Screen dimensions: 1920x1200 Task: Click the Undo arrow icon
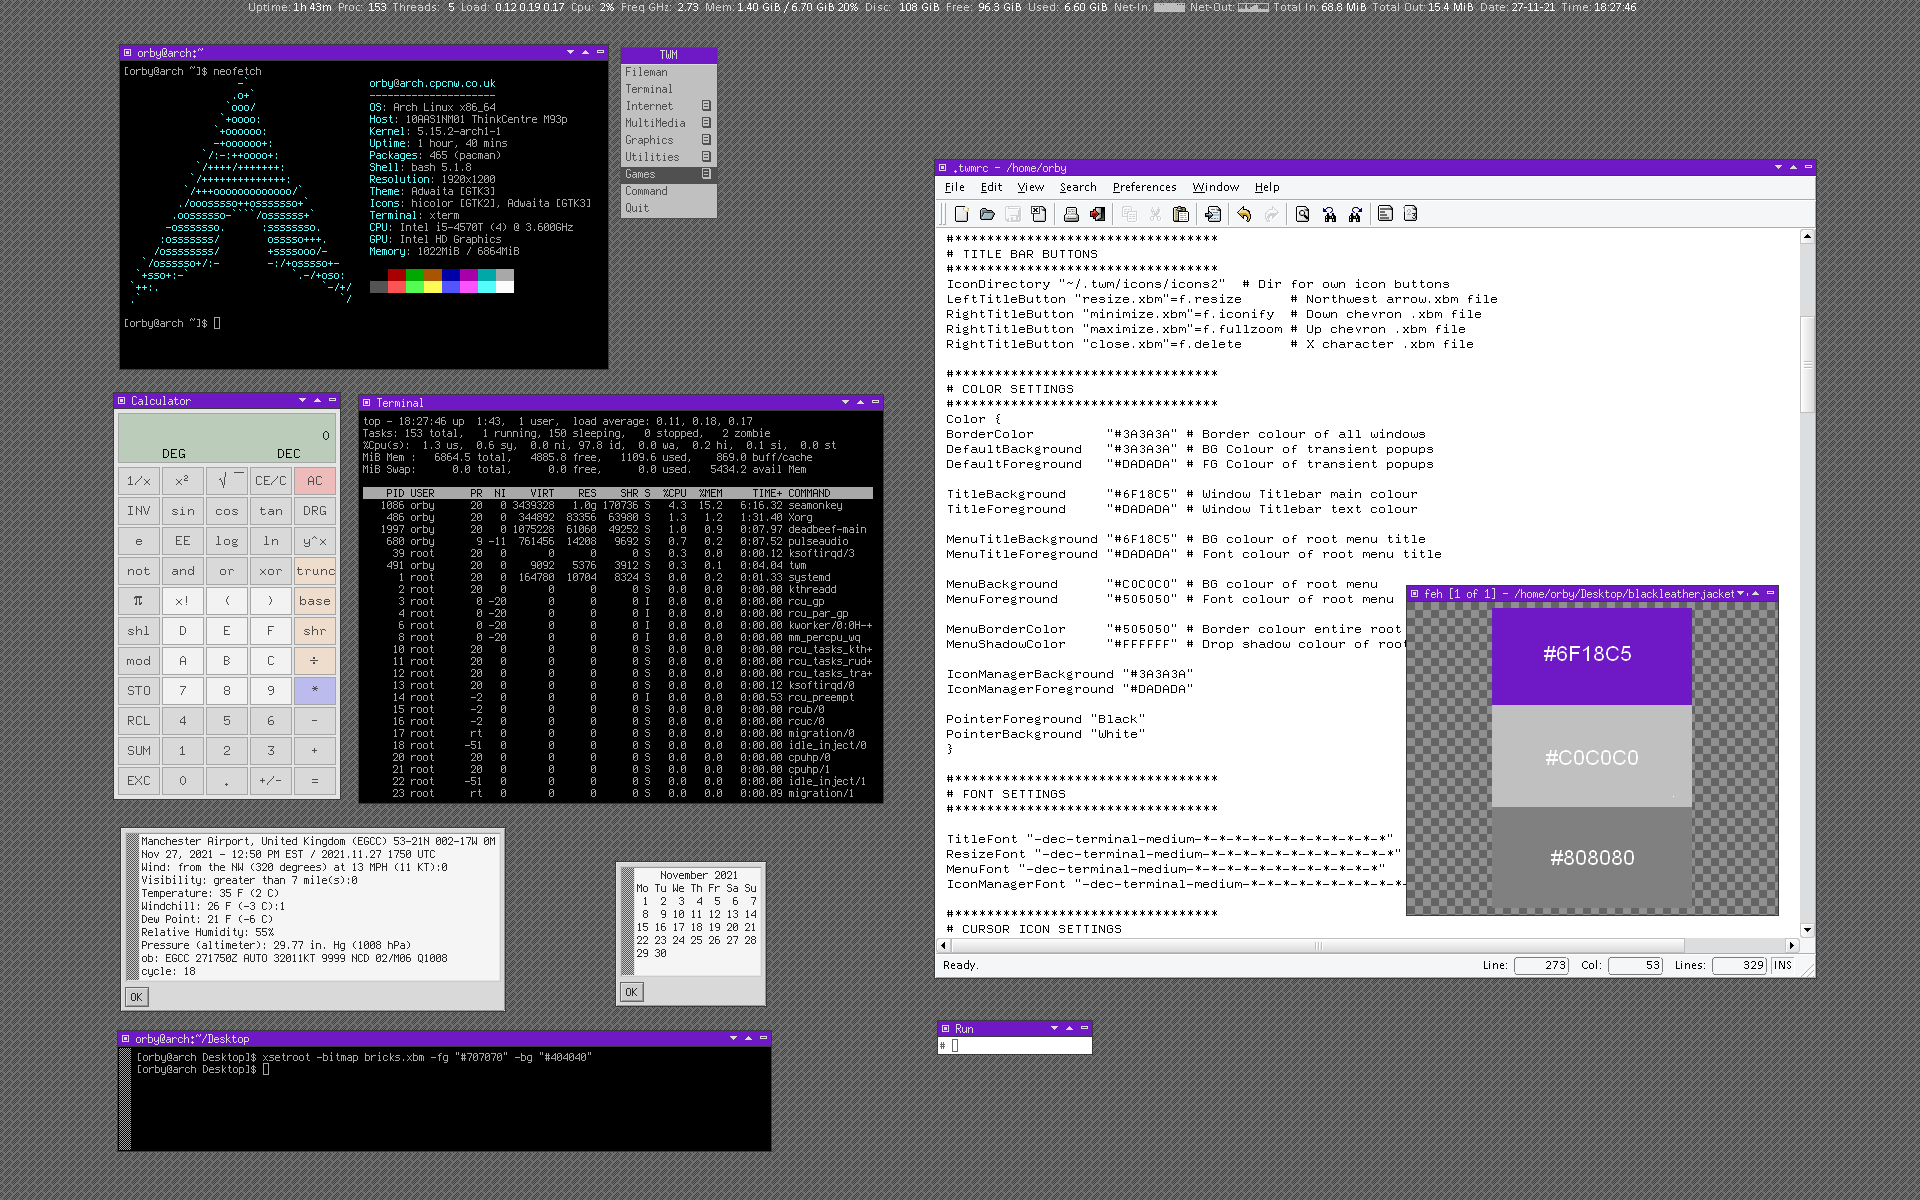pos(1244,214)
